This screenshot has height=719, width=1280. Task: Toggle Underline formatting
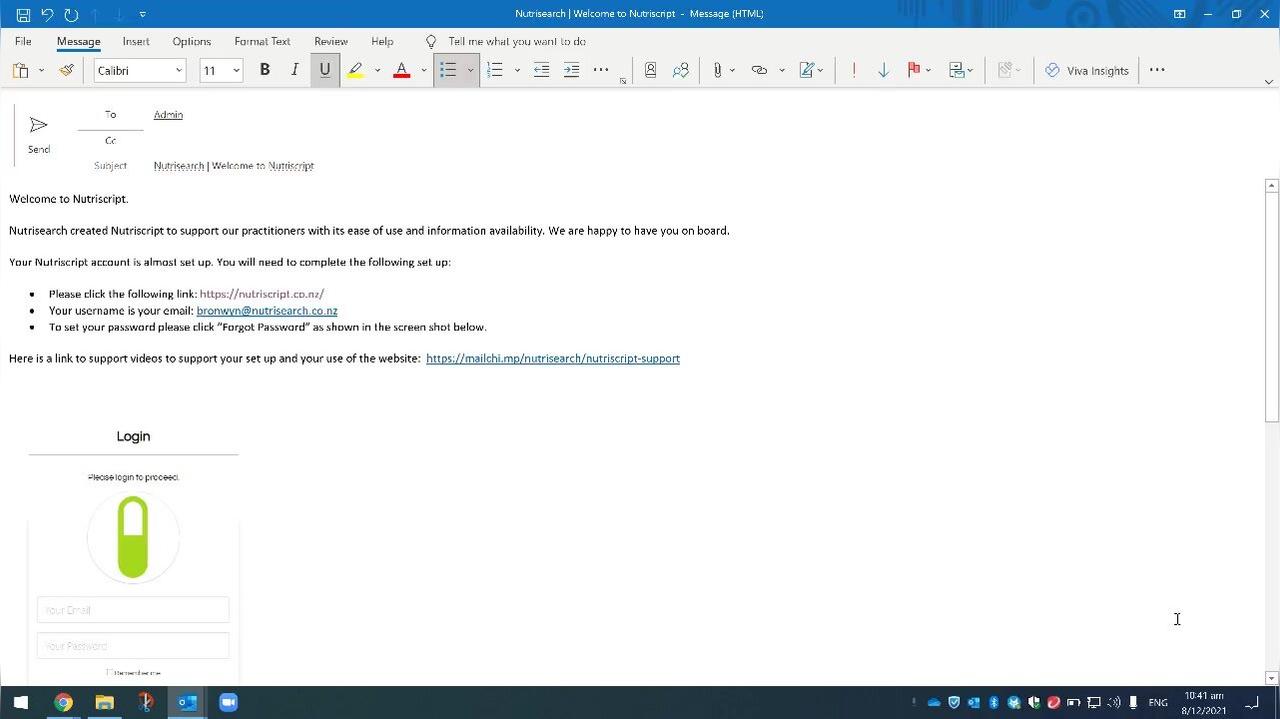pos(325,70)
